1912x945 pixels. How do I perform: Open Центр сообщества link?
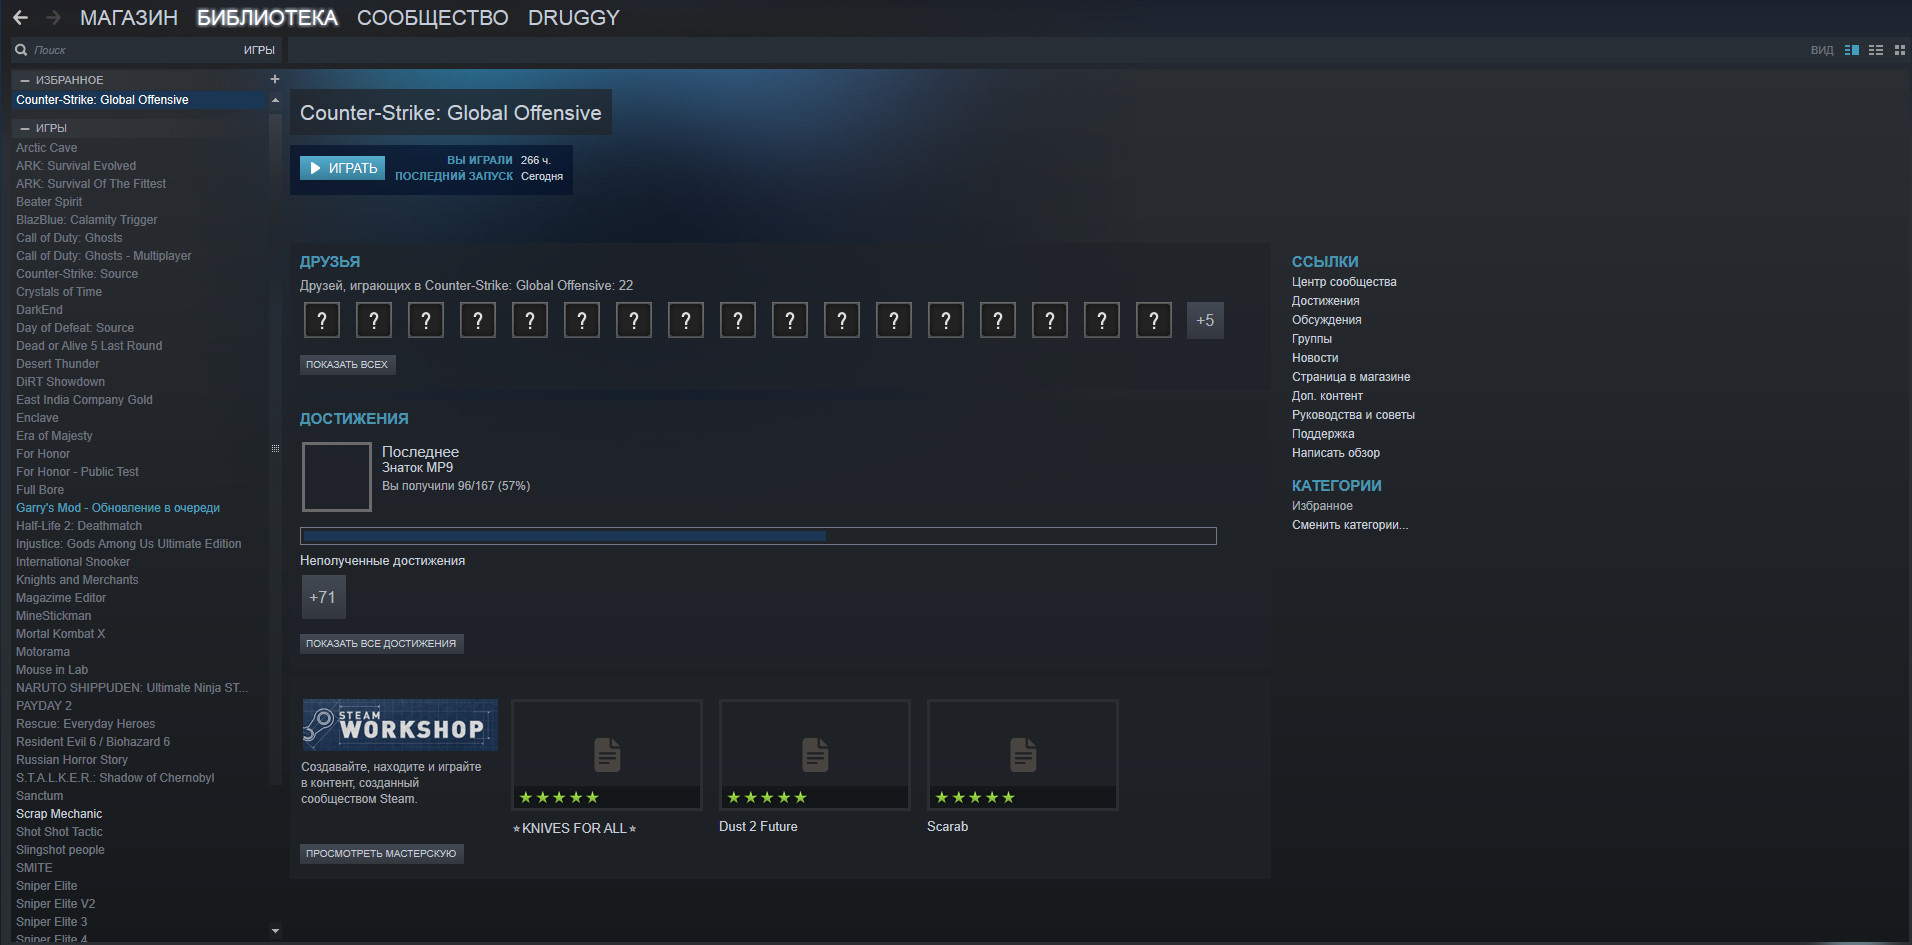tap(1344, 282)
